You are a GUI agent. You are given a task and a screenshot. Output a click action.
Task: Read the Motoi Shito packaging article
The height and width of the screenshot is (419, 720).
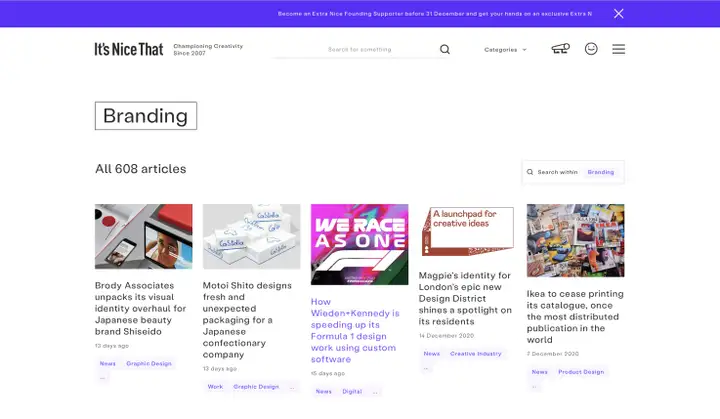click(x=248, y=320)
